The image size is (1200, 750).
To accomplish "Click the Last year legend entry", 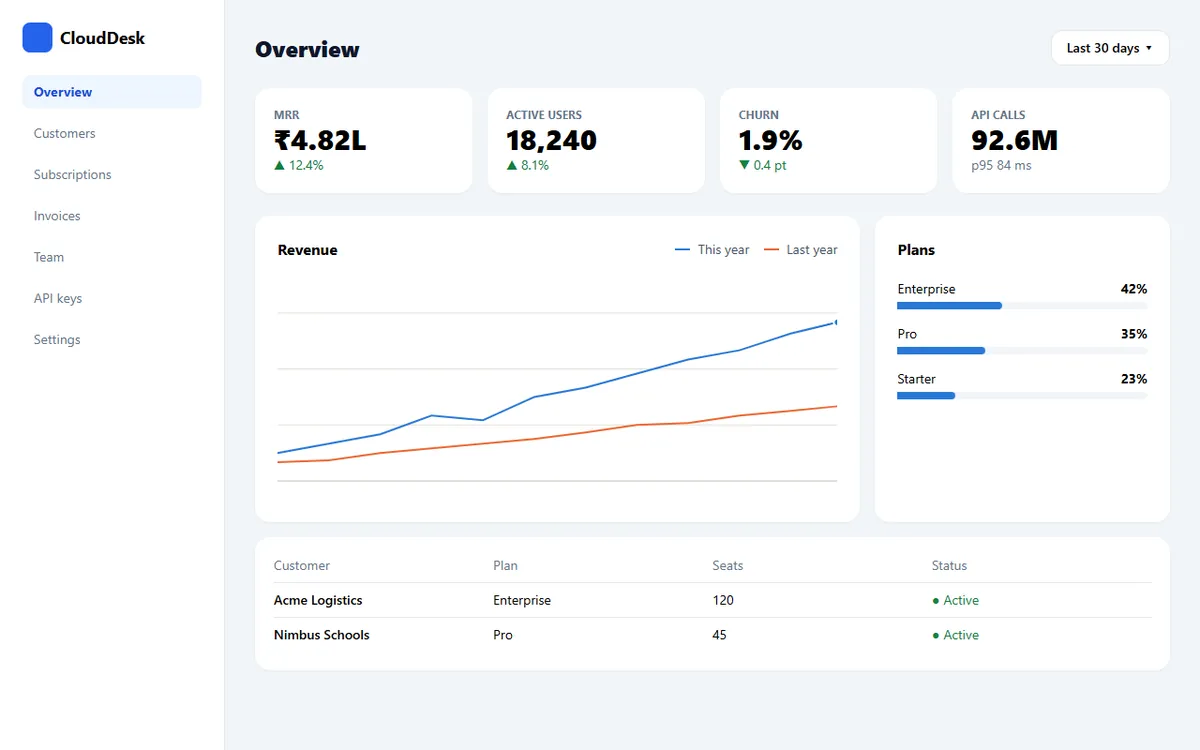I will click(801, 250).
